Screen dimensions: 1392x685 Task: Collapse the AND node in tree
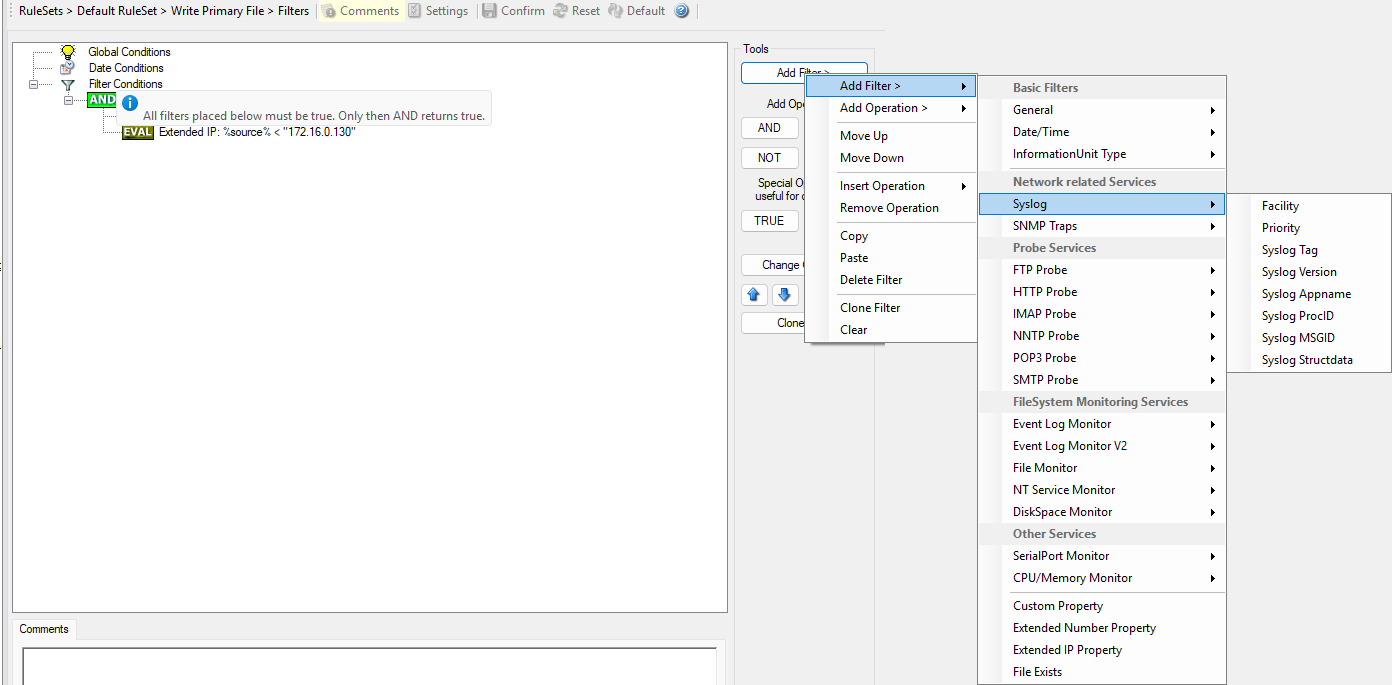69,100
